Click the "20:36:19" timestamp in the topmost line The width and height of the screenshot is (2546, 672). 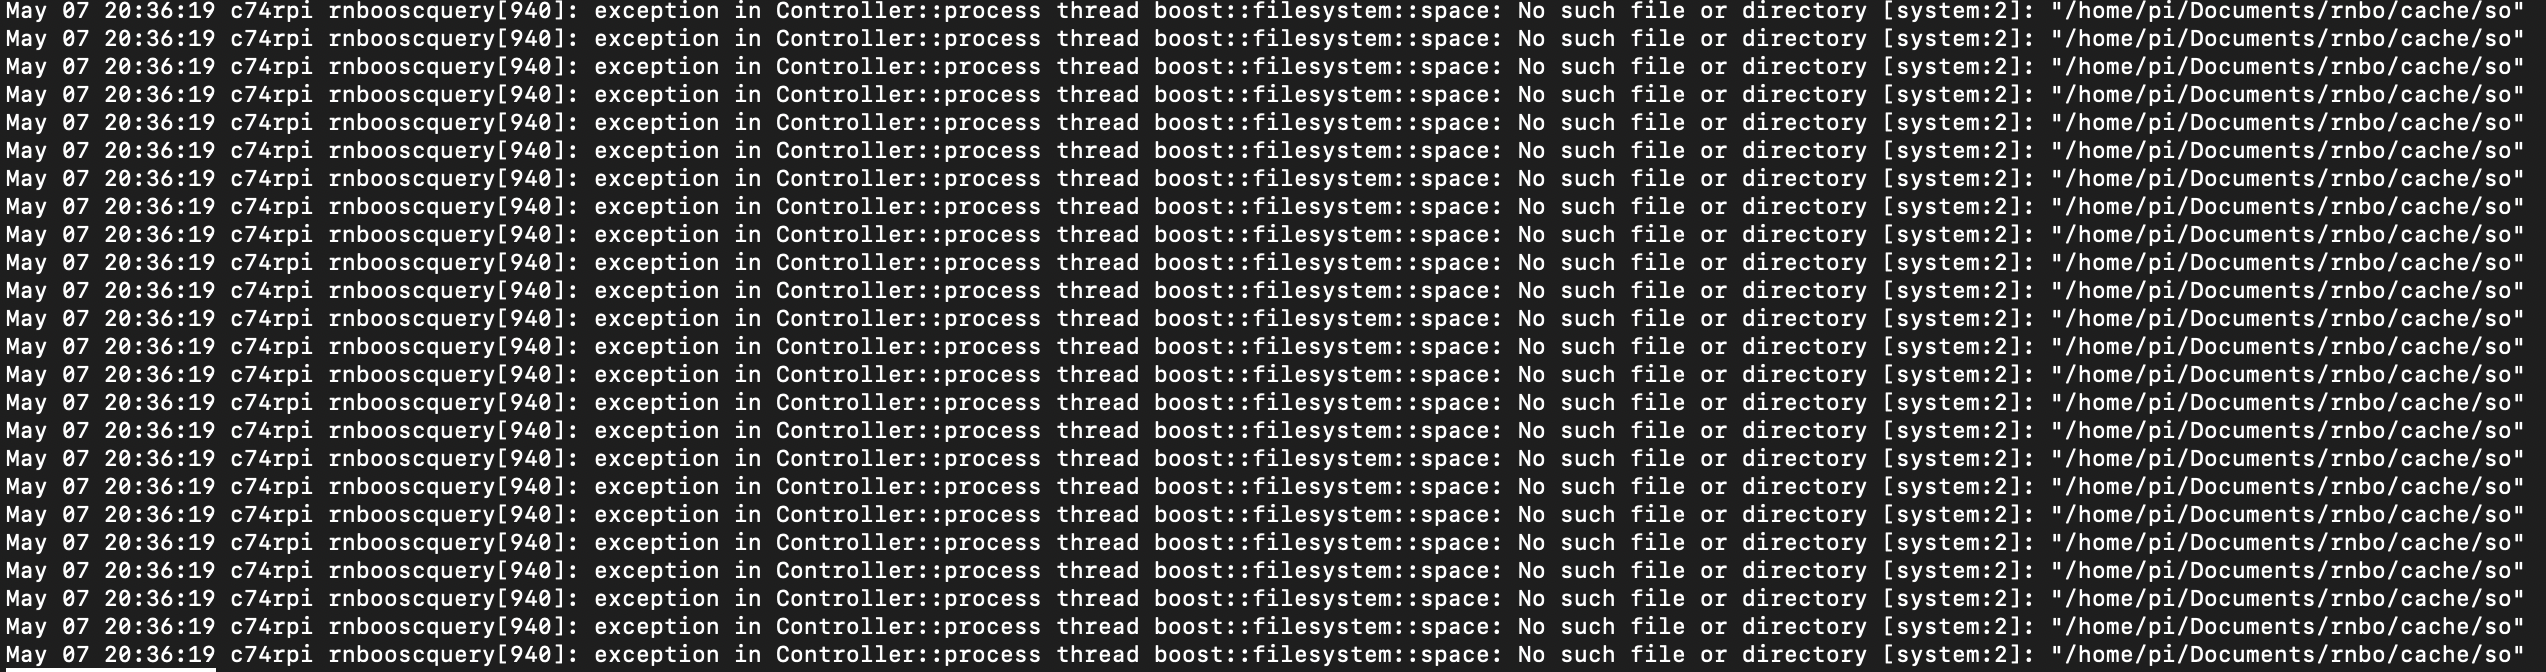coord(159,11)
